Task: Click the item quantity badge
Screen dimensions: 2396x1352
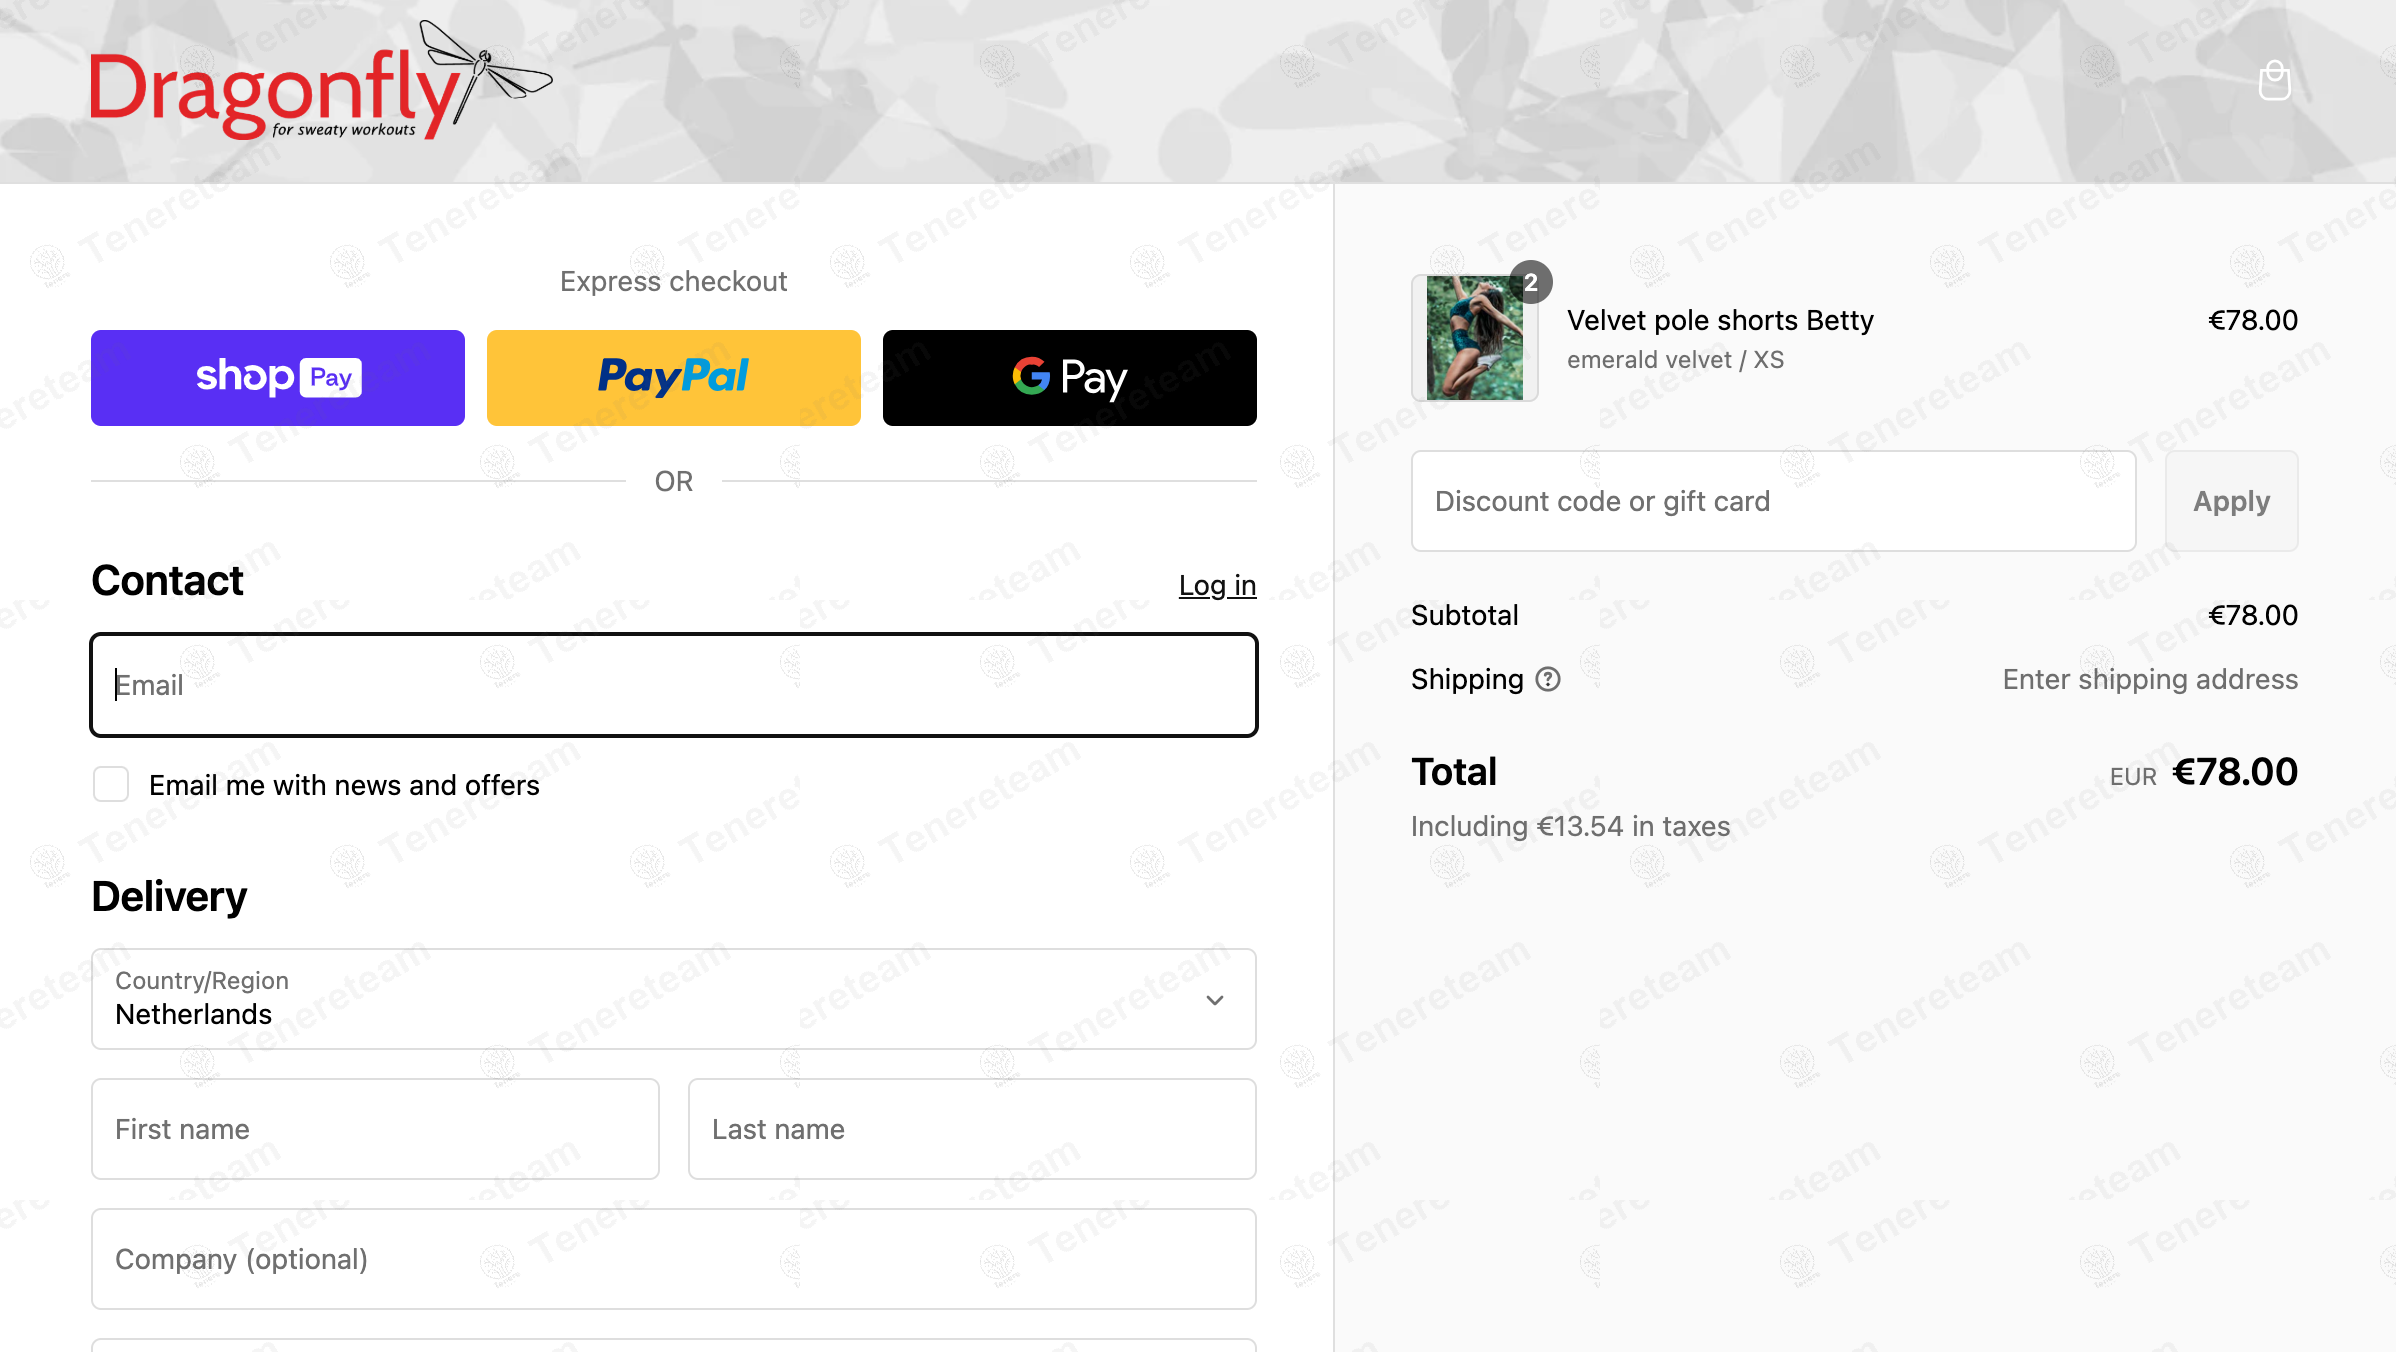Action: coord(1531,282)
